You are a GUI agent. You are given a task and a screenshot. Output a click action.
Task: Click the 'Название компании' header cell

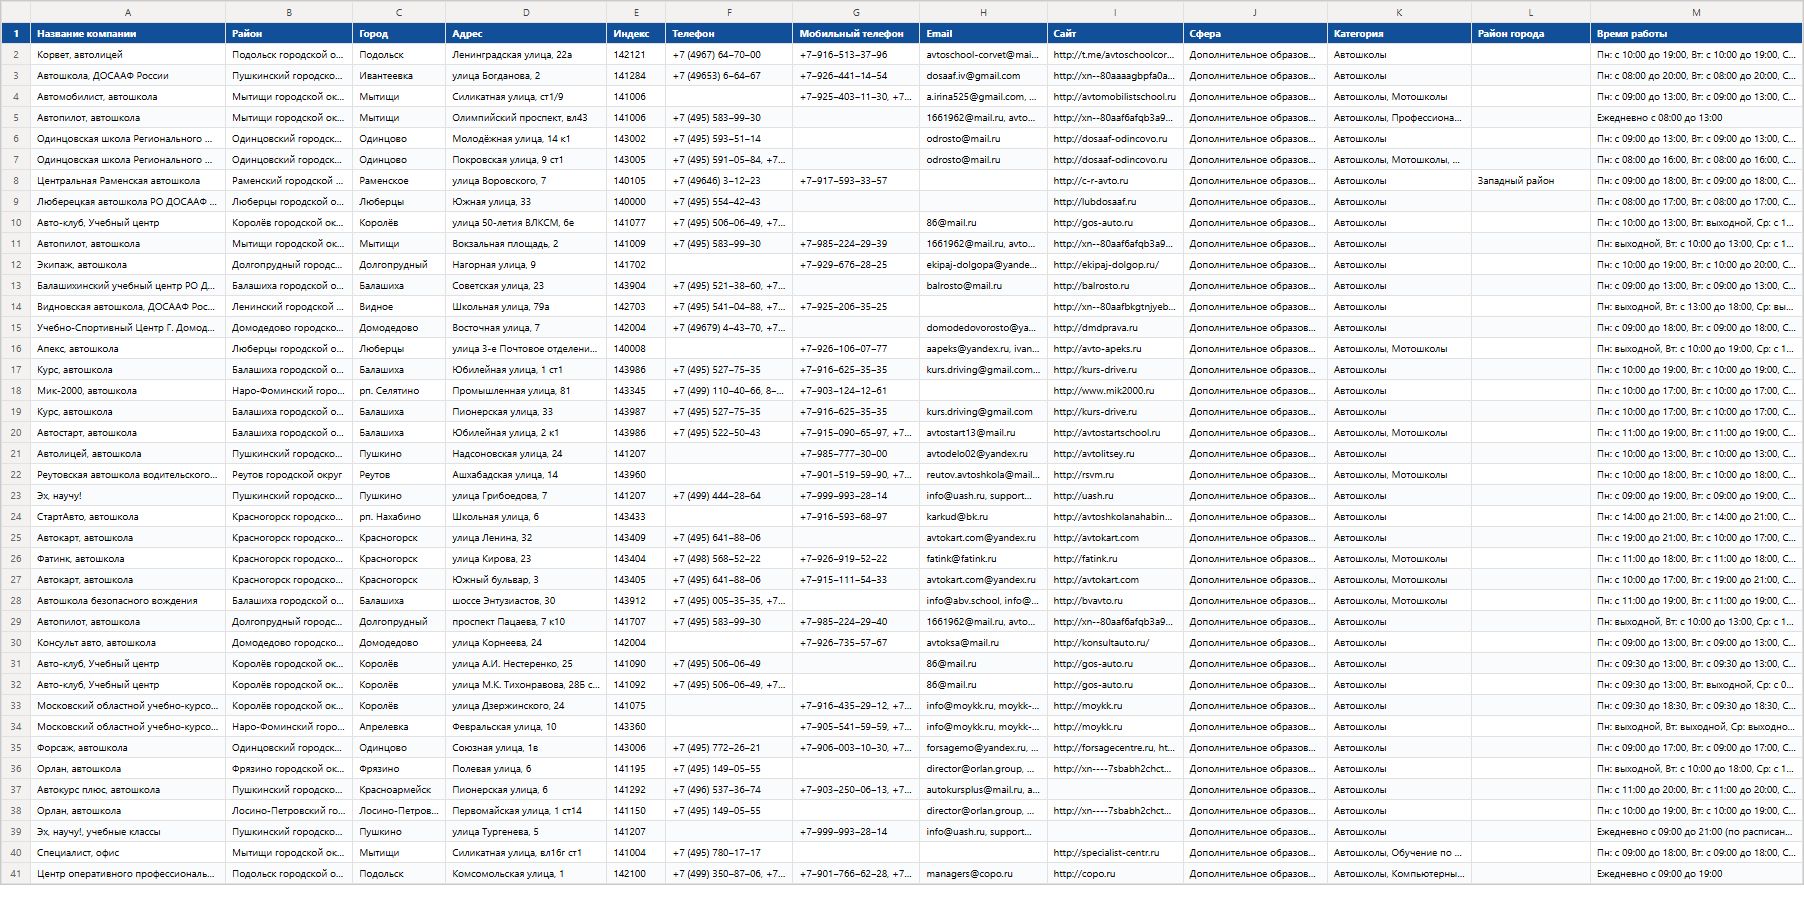coord(128,33)
